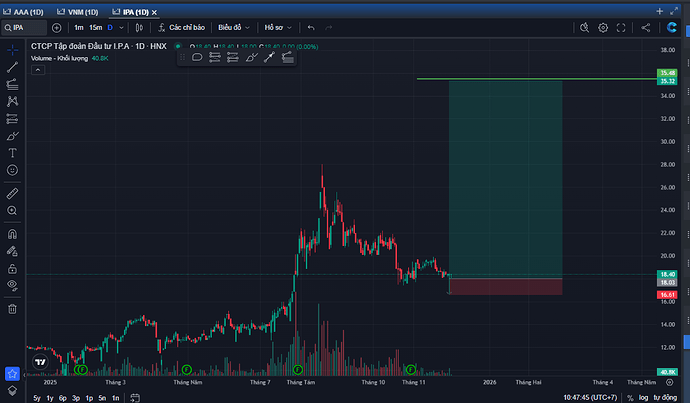Open chart settings gear
This screenshot has height=403, width=690.
coord(603,28)
